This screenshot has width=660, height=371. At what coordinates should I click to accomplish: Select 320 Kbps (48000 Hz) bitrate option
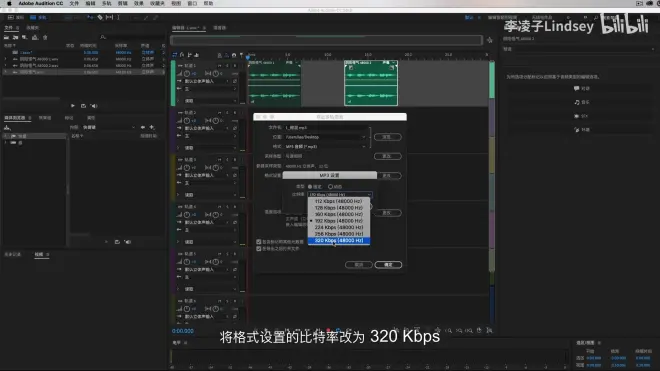coord(339,240)
